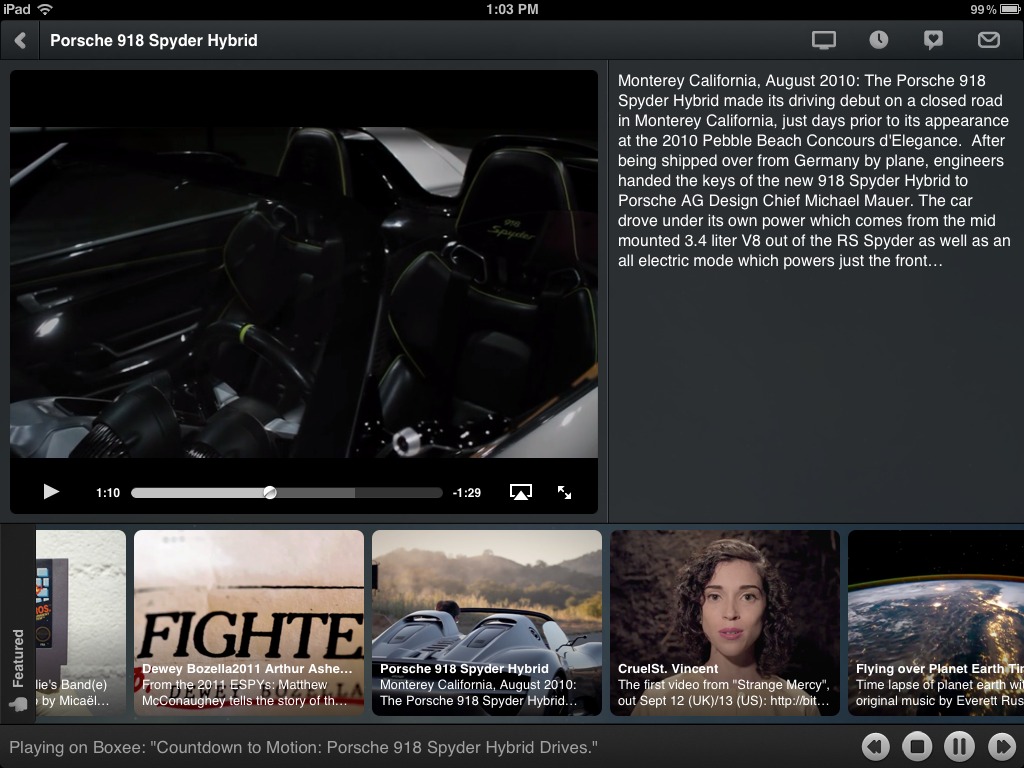Go back using the top-left arrow
1024x768 pixels.
pyautogui.click(x=20, y=41)
